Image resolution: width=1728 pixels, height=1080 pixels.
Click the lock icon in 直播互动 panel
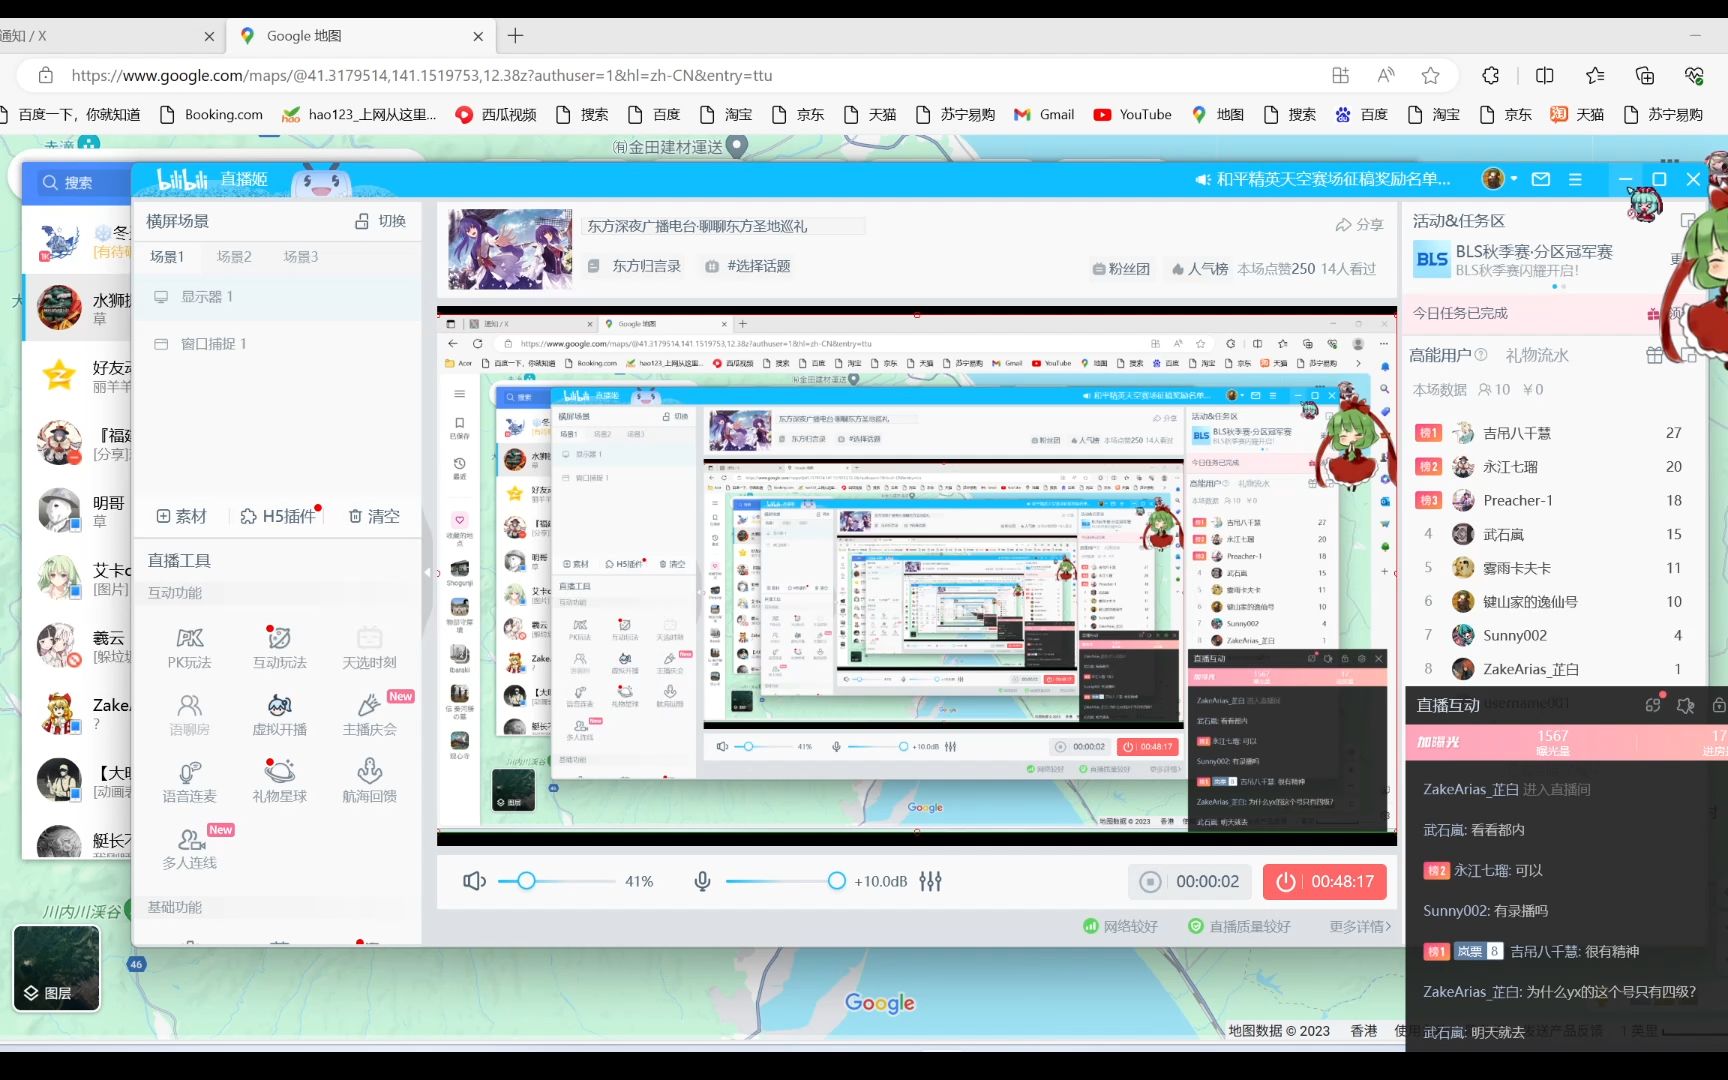tap(1719, 705)
